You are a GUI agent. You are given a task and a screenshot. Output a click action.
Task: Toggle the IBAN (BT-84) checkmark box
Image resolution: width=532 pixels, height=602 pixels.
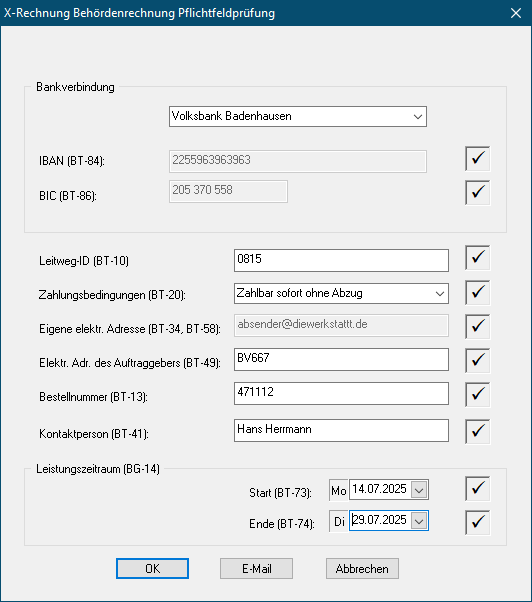(477, 159)
